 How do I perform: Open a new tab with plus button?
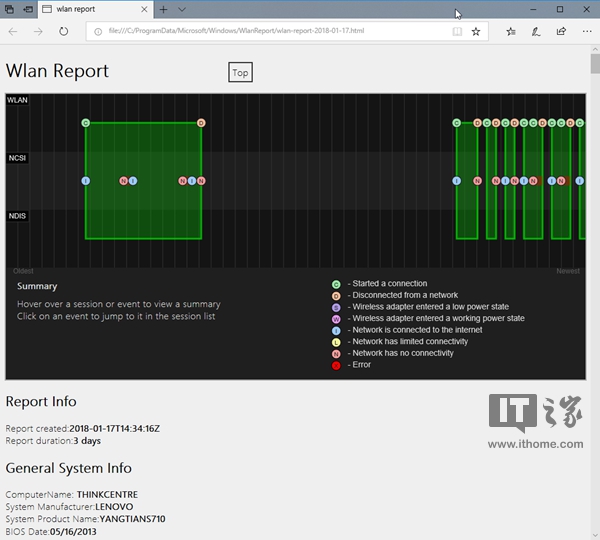[x=164, y=9]
